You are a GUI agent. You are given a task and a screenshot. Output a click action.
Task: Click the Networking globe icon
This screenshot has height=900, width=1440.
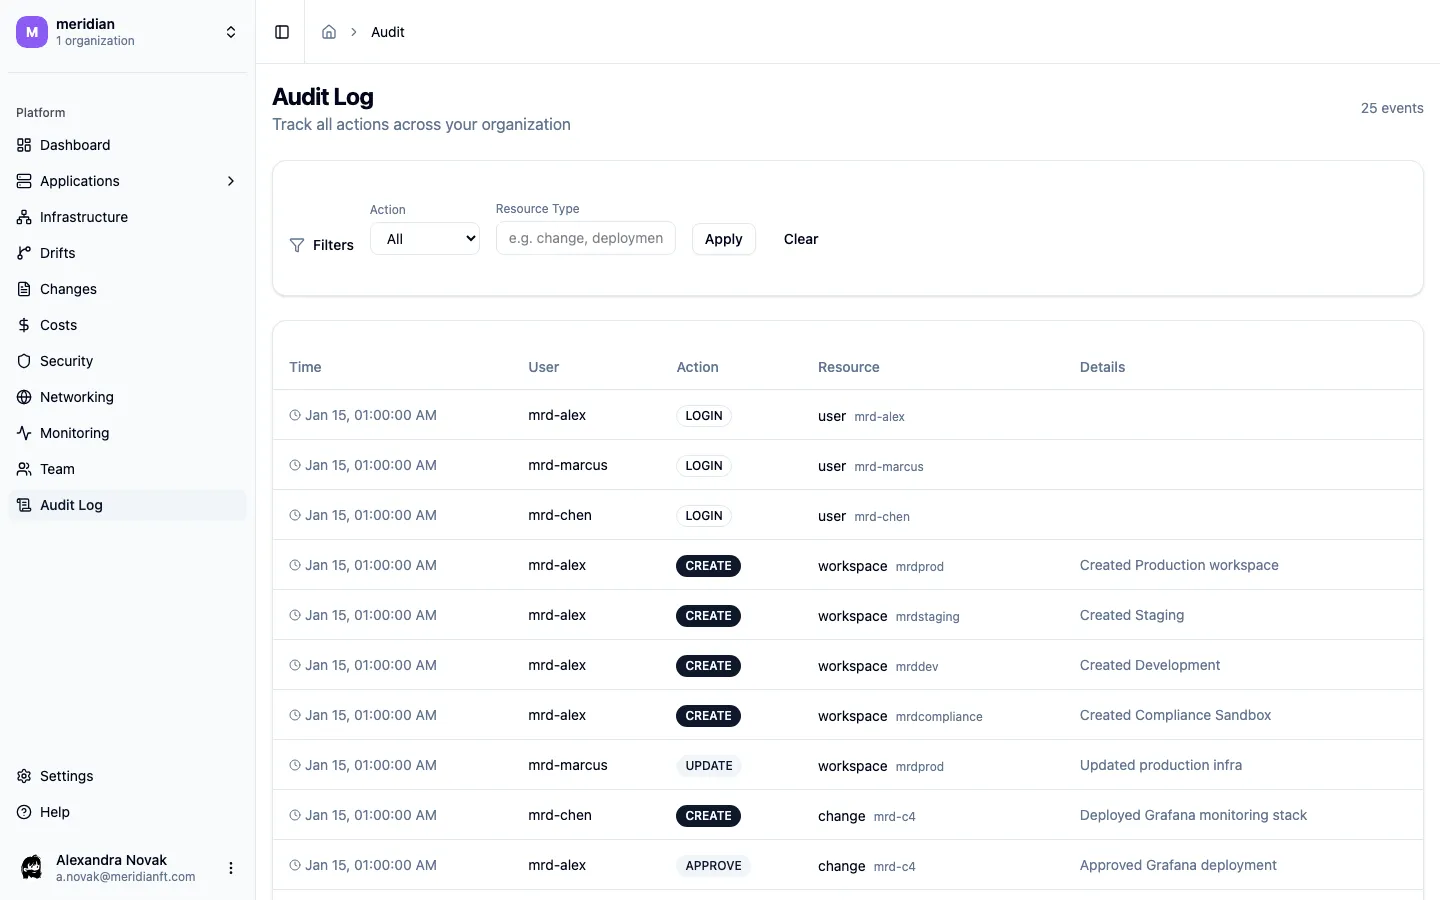tap(23, 397)
